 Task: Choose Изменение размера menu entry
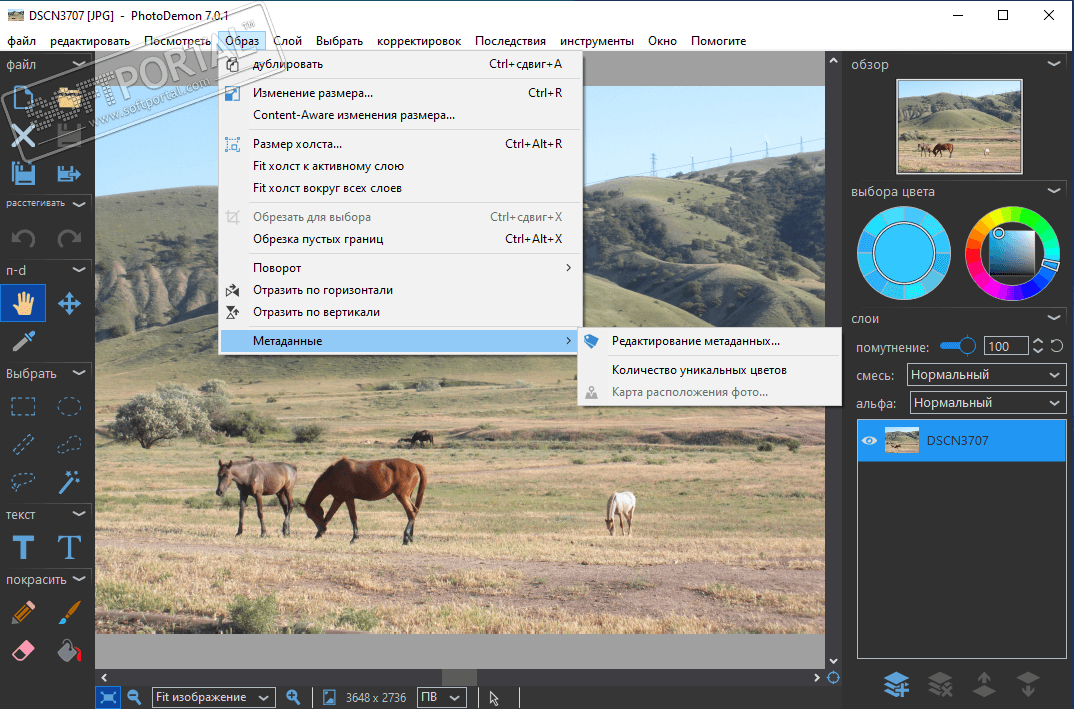pyautogui.click(x=400, y=93)
